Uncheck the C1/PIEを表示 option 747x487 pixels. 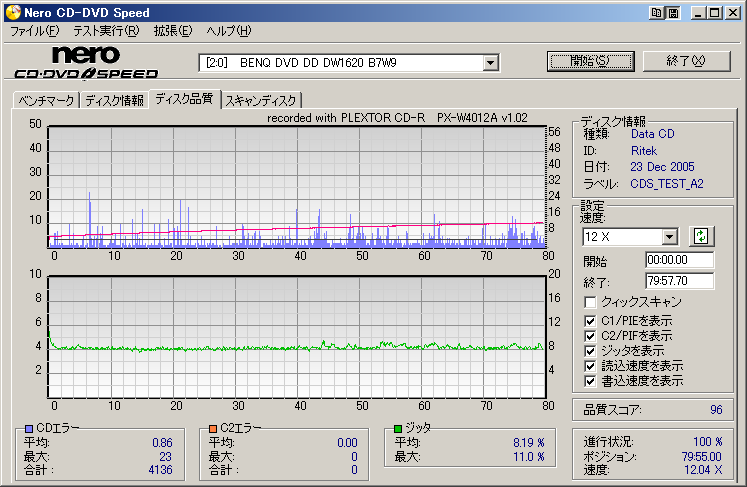[591, 320]
